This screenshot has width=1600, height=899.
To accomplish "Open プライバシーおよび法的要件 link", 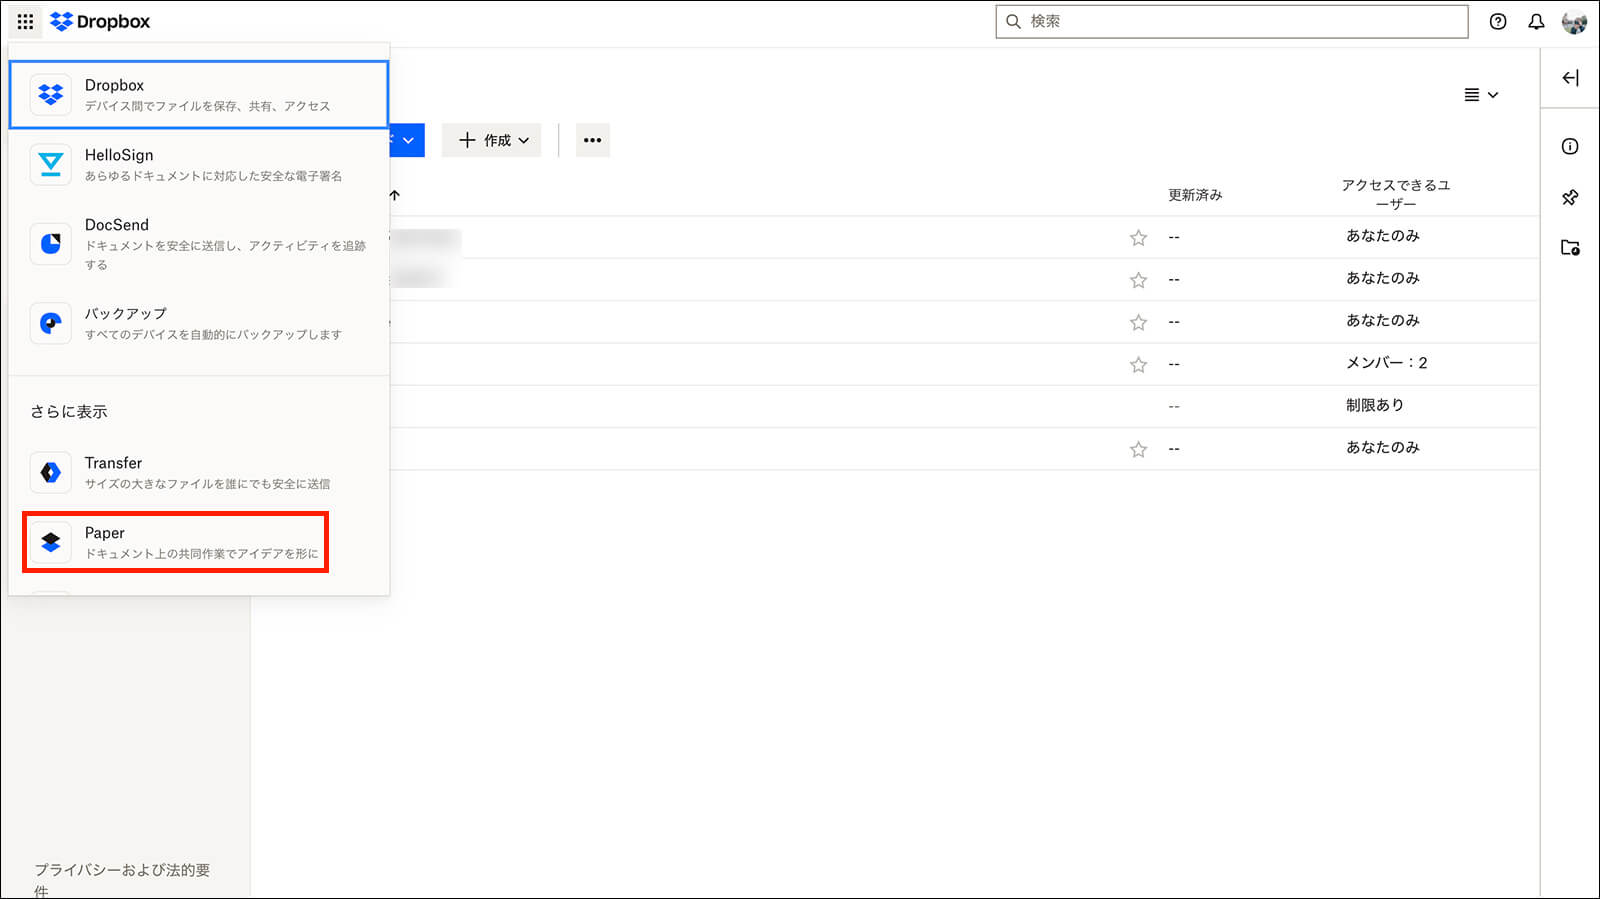I will click(122, 880).
